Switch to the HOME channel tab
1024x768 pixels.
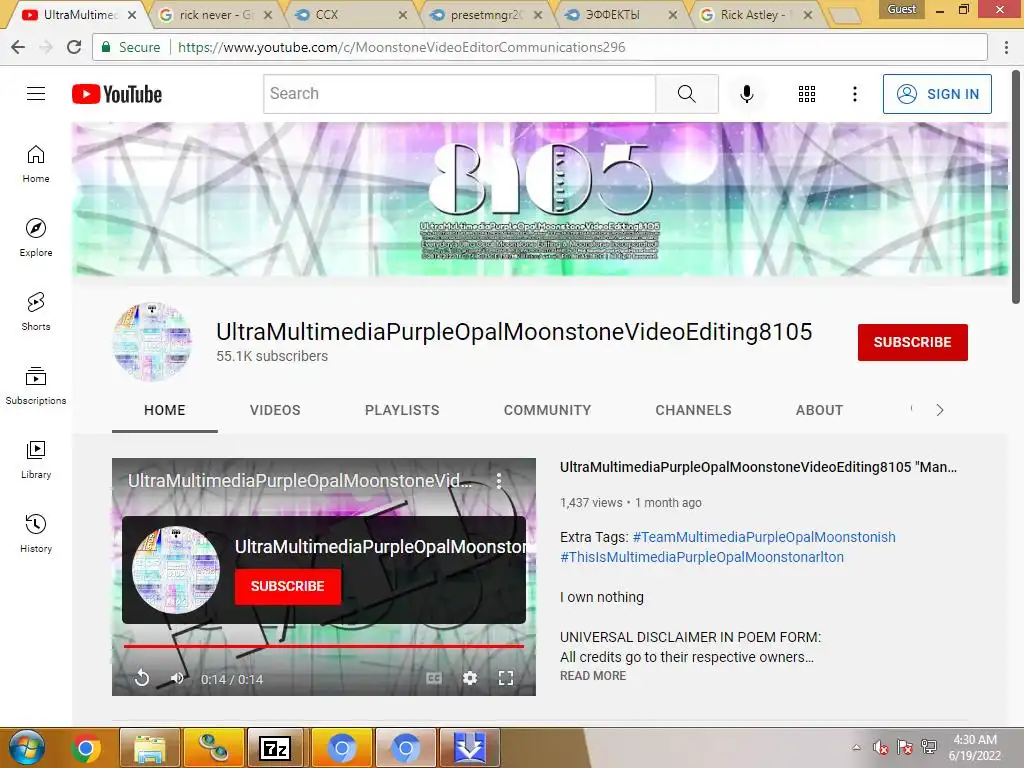165,410
